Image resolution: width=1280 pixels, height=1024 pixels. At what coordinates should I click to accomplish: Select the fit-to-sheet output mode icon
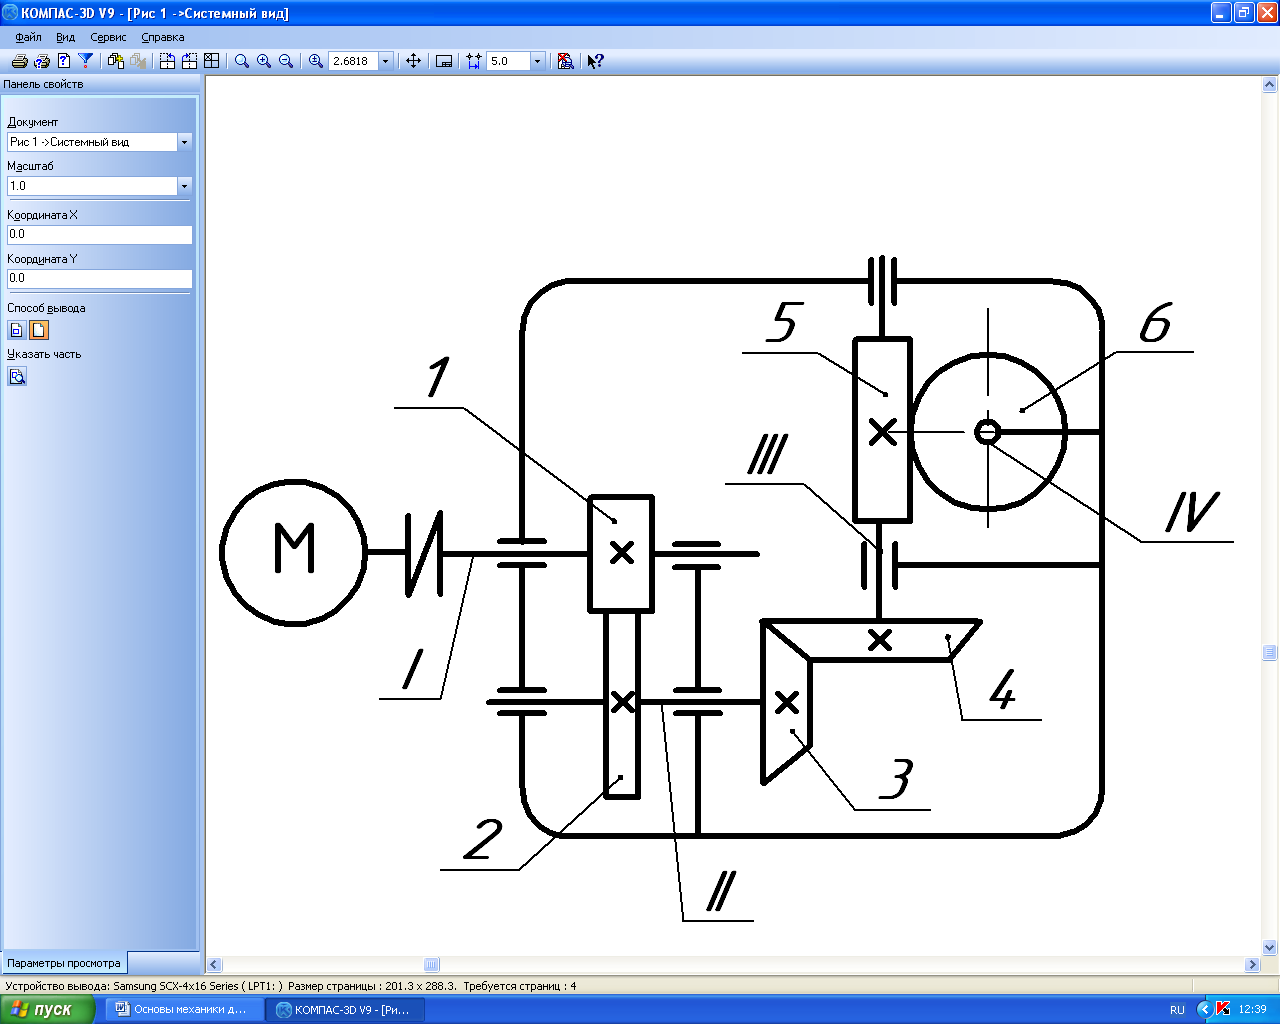[x=17, y=330]
